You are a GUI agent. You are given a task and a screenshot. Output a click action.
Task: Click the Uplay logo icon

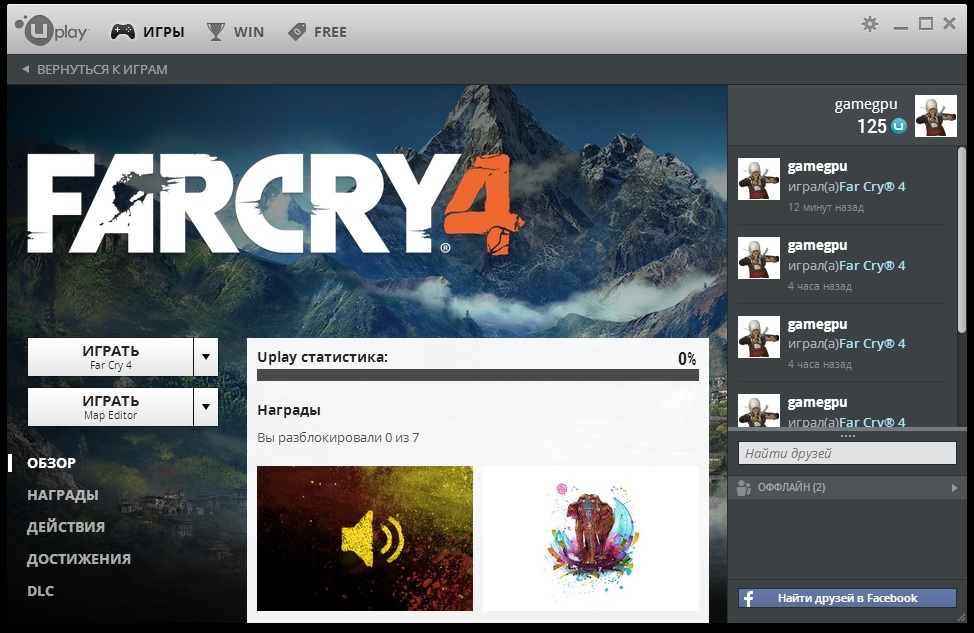click(x=52, y=29)
